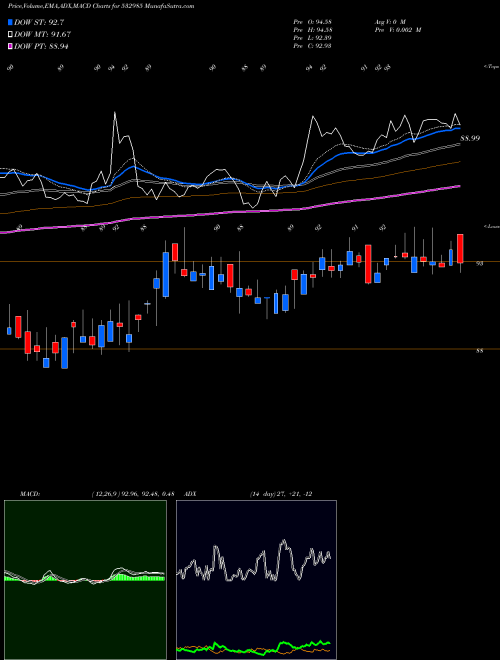The height and width of the screenshot is (660, 500).
Task: Click the 88 price axis label
Action: click(479, 351)
